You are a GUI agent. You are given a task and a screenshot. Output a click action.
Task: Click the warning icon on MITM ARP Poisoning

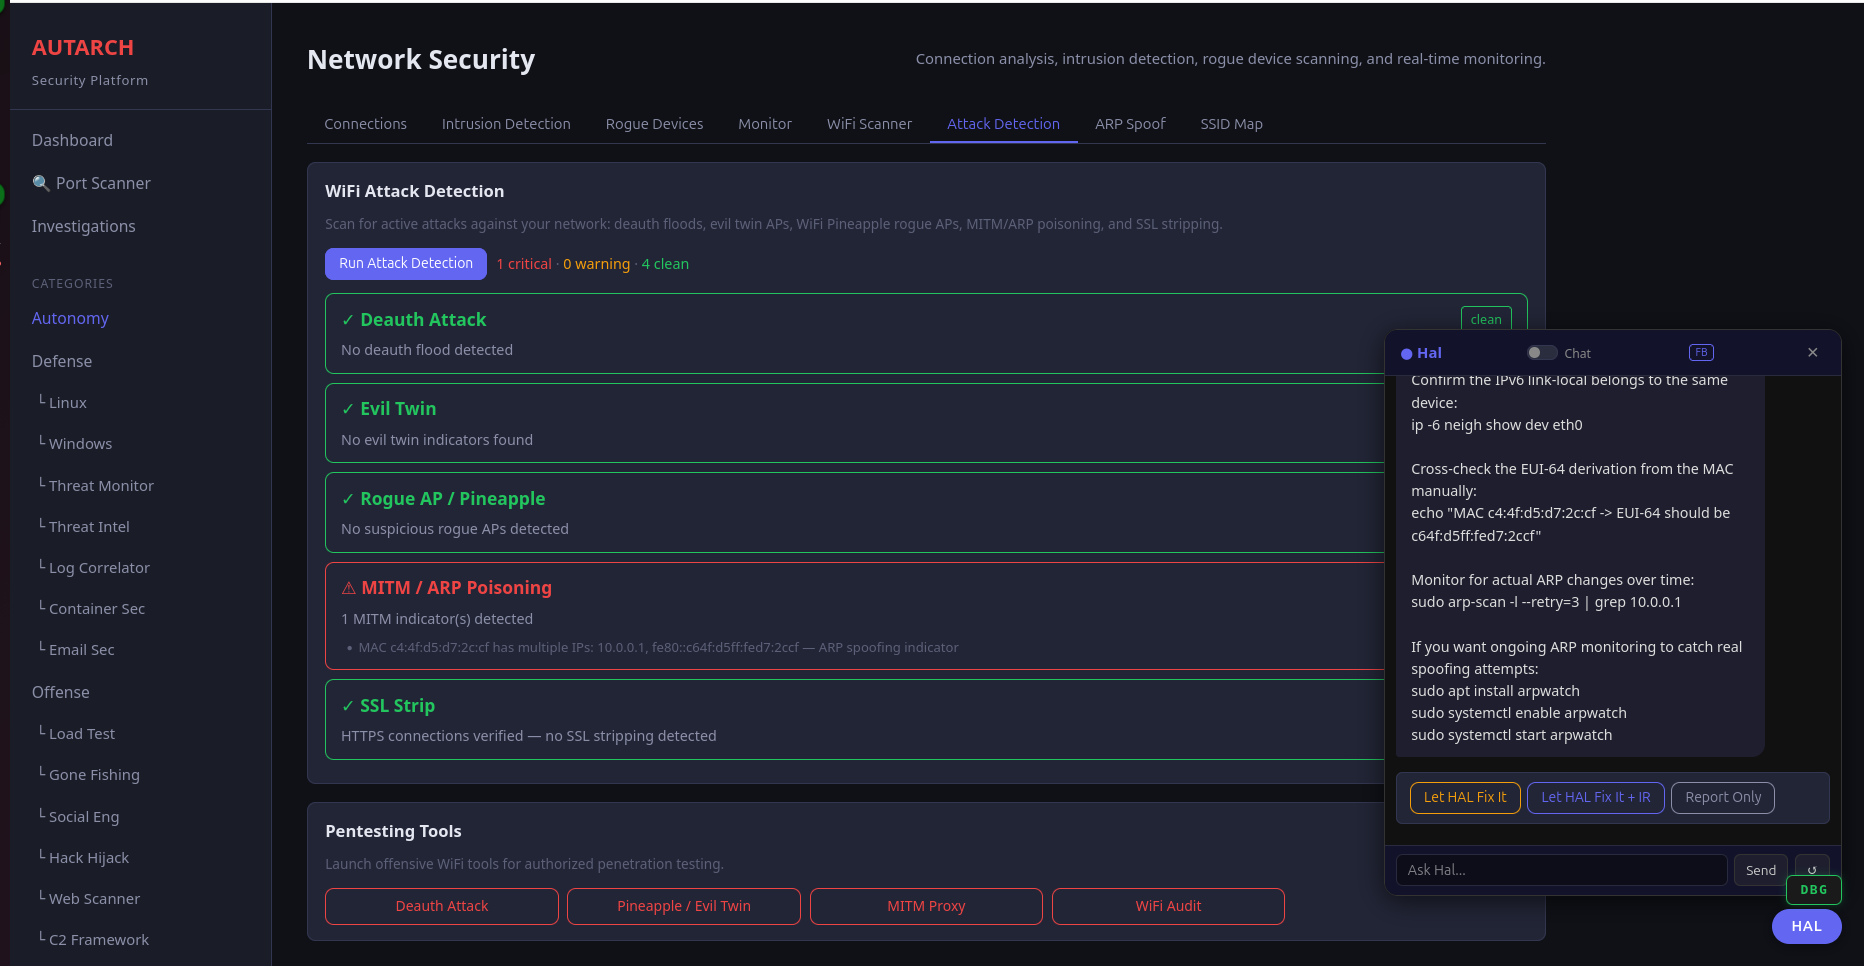click(347, 587)
